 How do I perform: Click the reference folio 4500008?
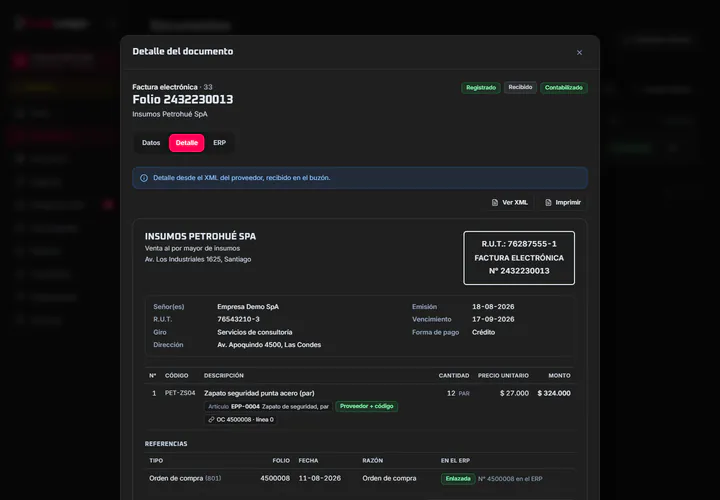point(275,478)
